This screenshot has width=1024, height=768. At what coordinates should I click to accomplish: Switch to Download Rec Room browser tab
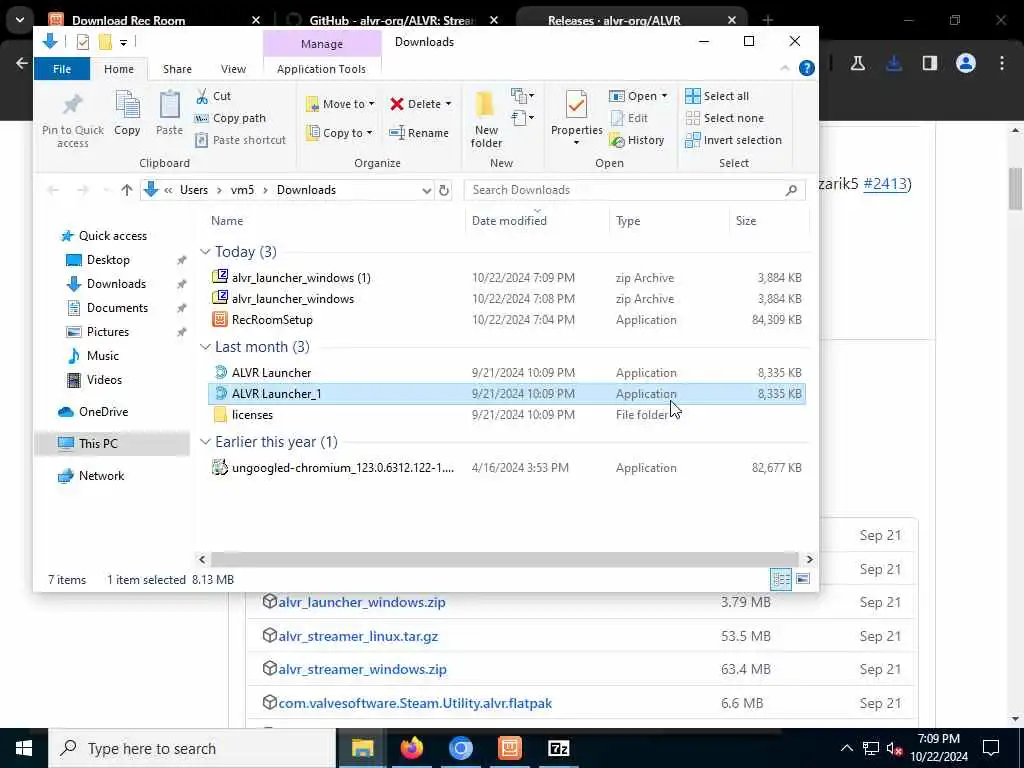155,20
